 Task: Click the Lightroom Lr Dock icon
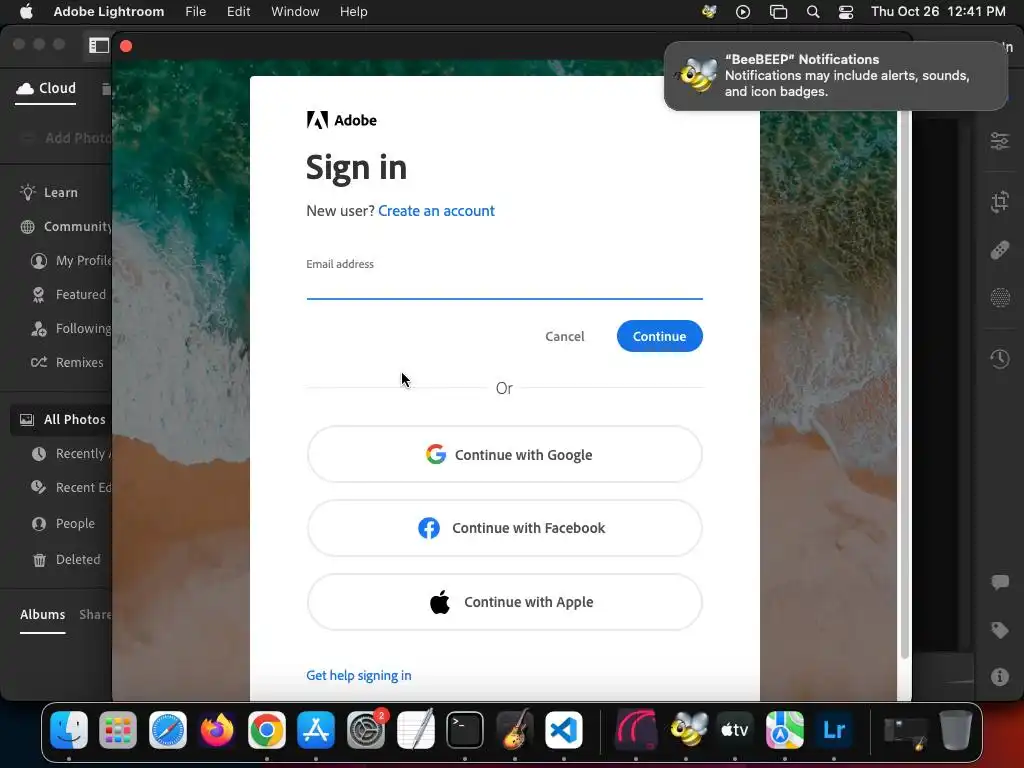pos(834,729)
